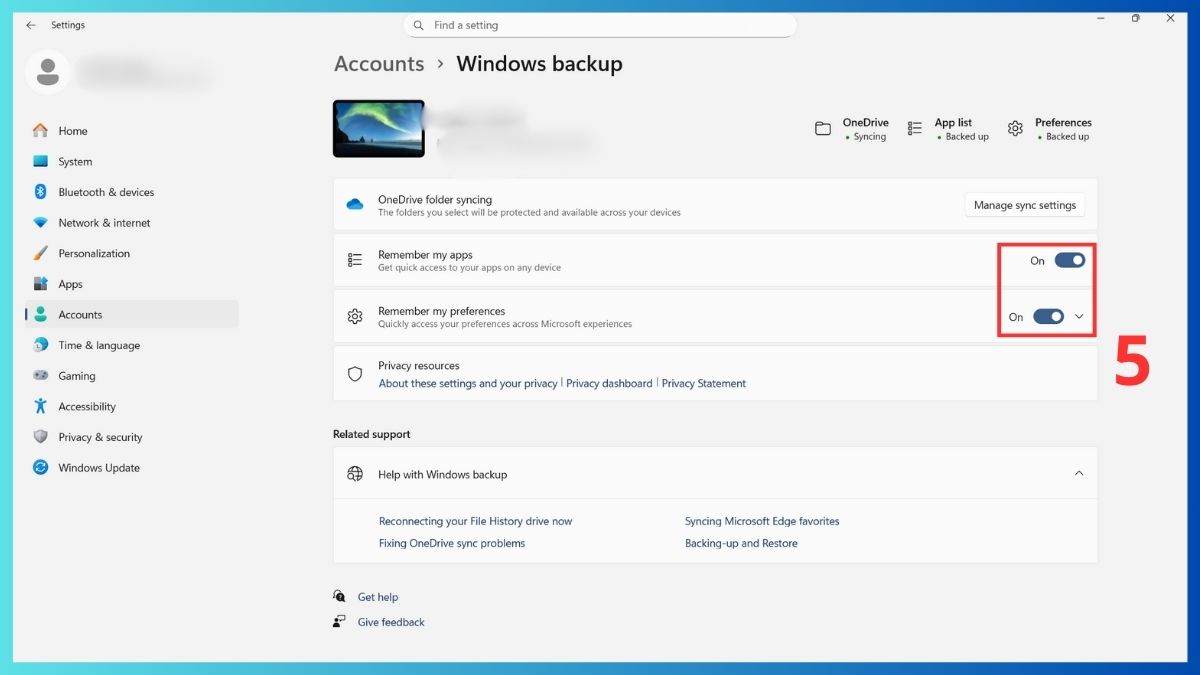Viewport: 1200px width, 675px height.
Task: Turn off Remember my apps toggle
Action: tap(1069, 261)
